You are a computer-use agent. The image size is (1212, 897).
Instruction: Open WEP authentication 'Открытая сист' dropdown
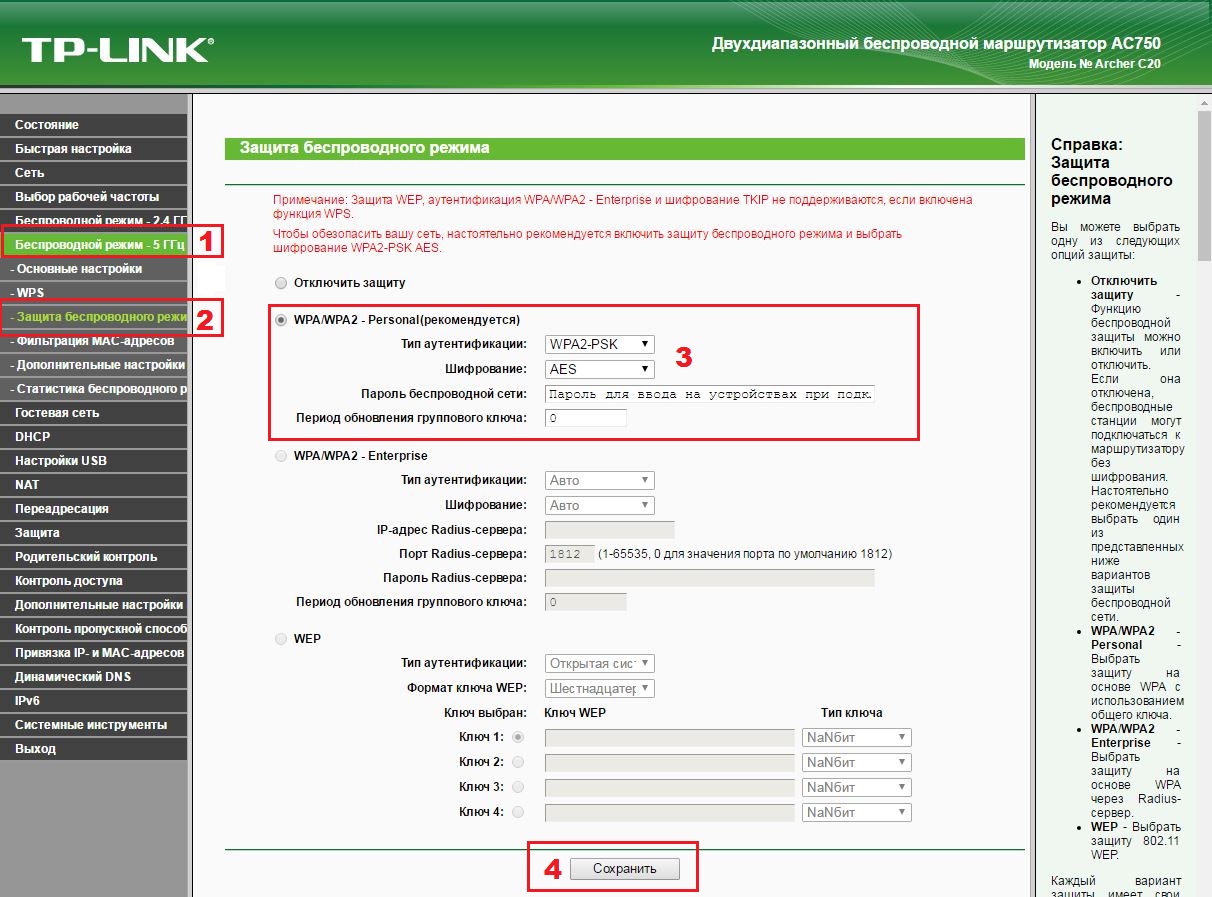pyautogui.click(x=600, y=663)
